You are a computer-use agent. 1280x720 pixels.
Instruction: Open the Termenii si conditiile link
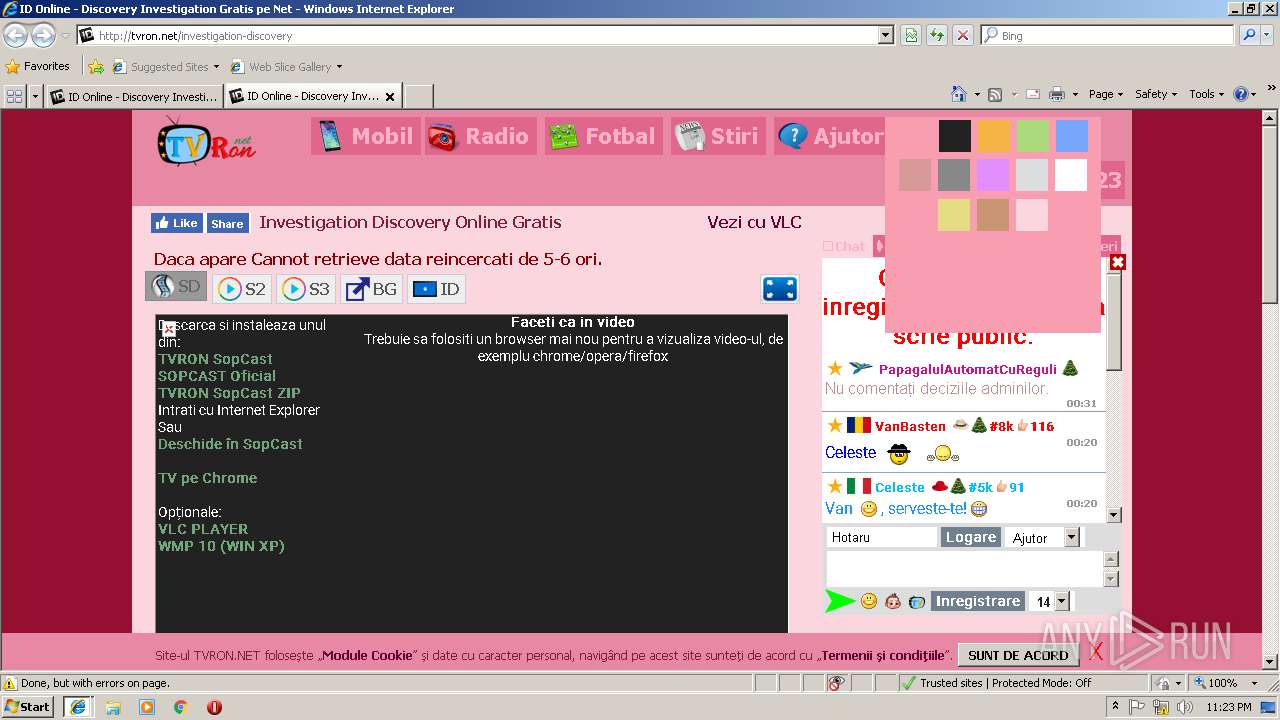[883, 655]
